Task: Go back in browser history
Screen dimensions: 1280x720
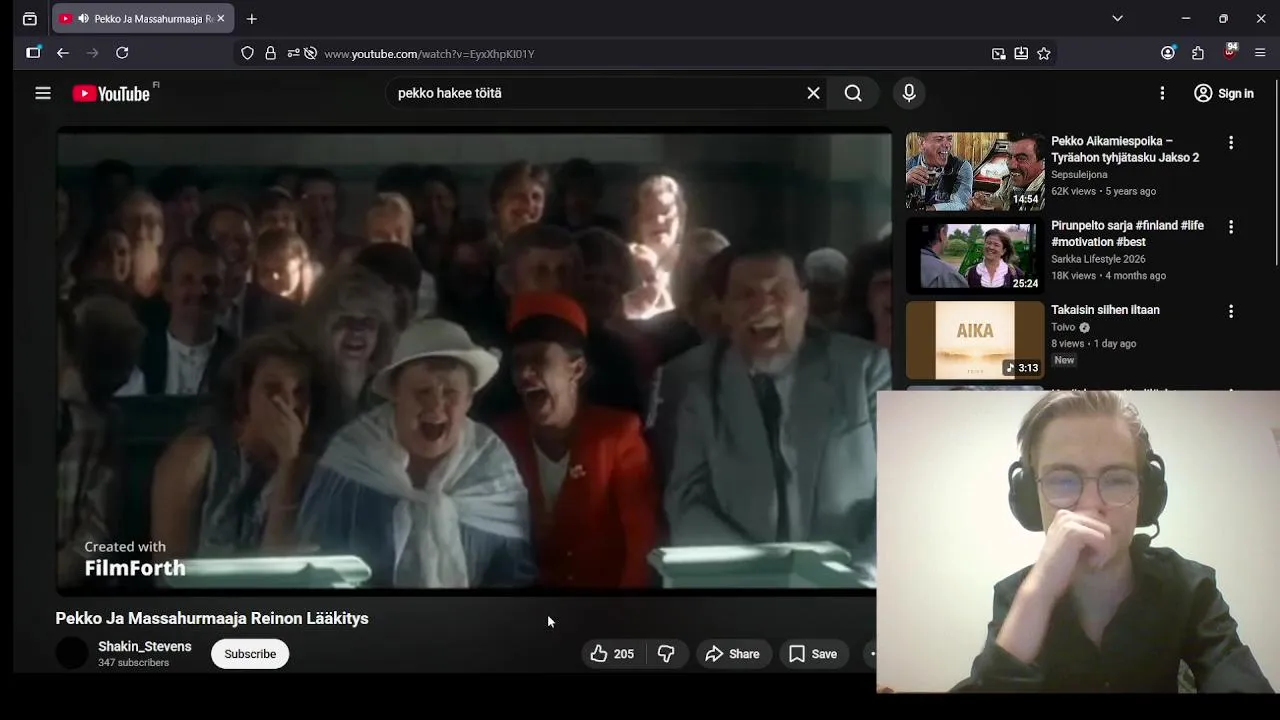Action: (x=63, y=53)
